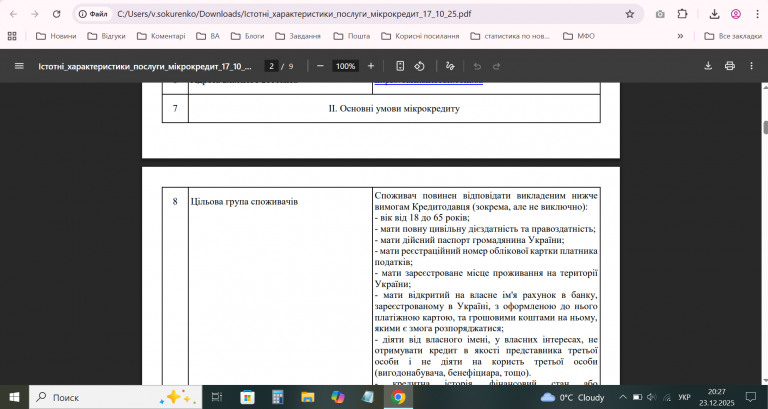Open the tab groups grid icon
Screen dimensions: 768x409
coord(12,36)
